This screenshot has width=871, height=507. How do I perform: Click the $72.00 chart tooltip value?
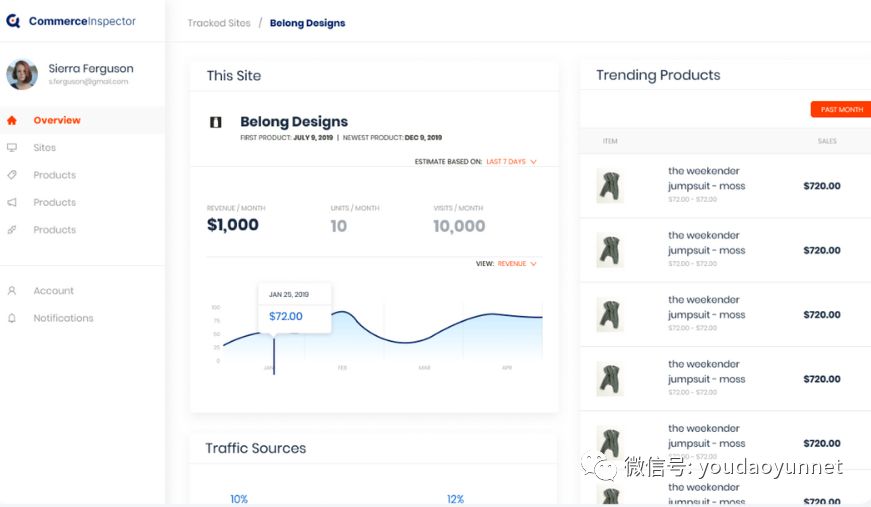286,317
